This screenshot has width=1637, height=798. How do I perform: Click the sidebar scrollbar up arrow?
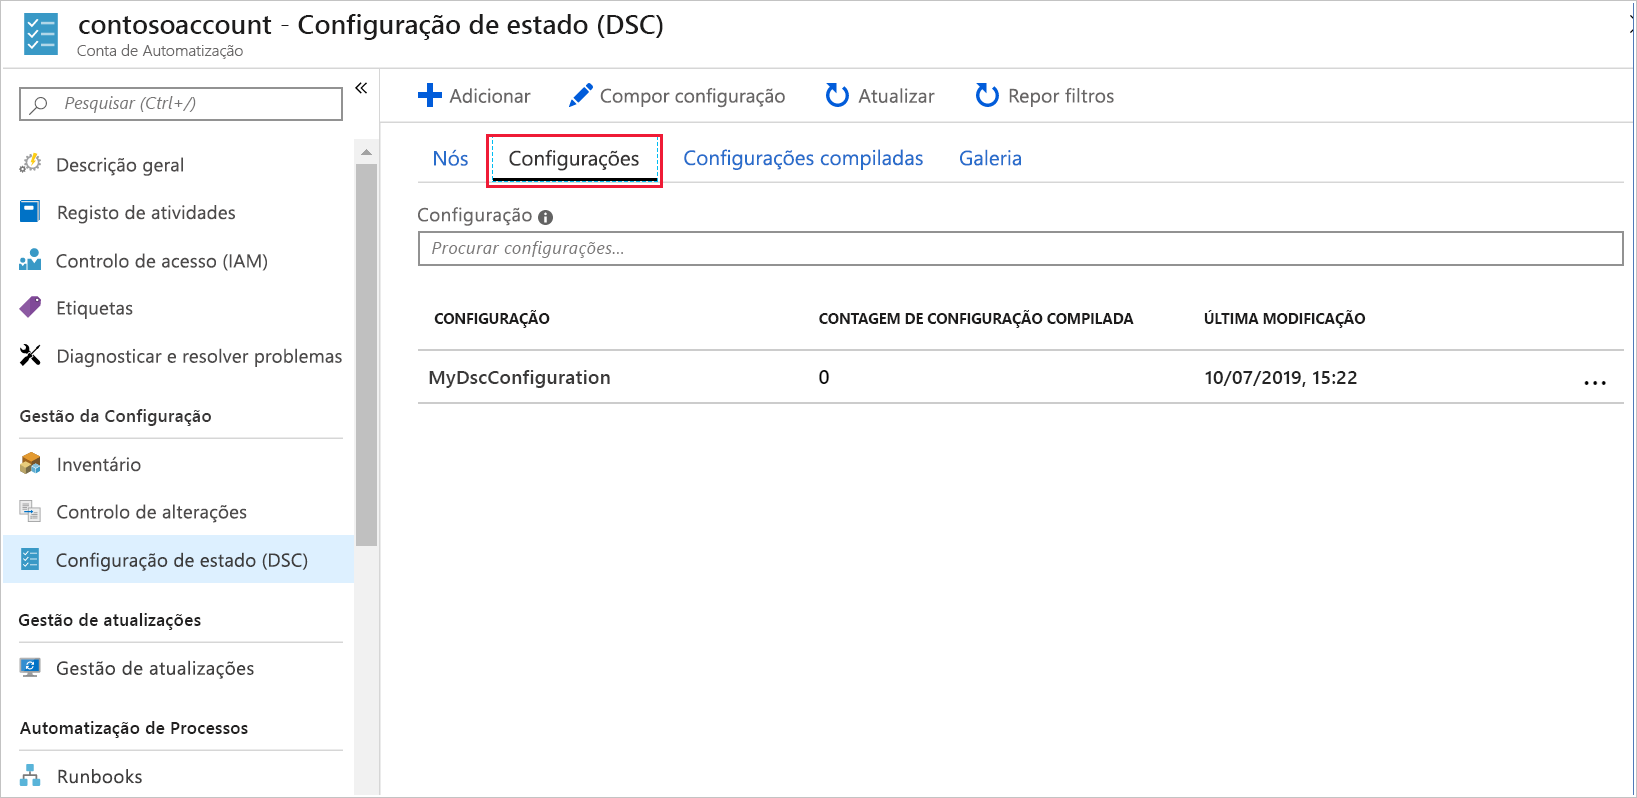(x=366, y=152)
